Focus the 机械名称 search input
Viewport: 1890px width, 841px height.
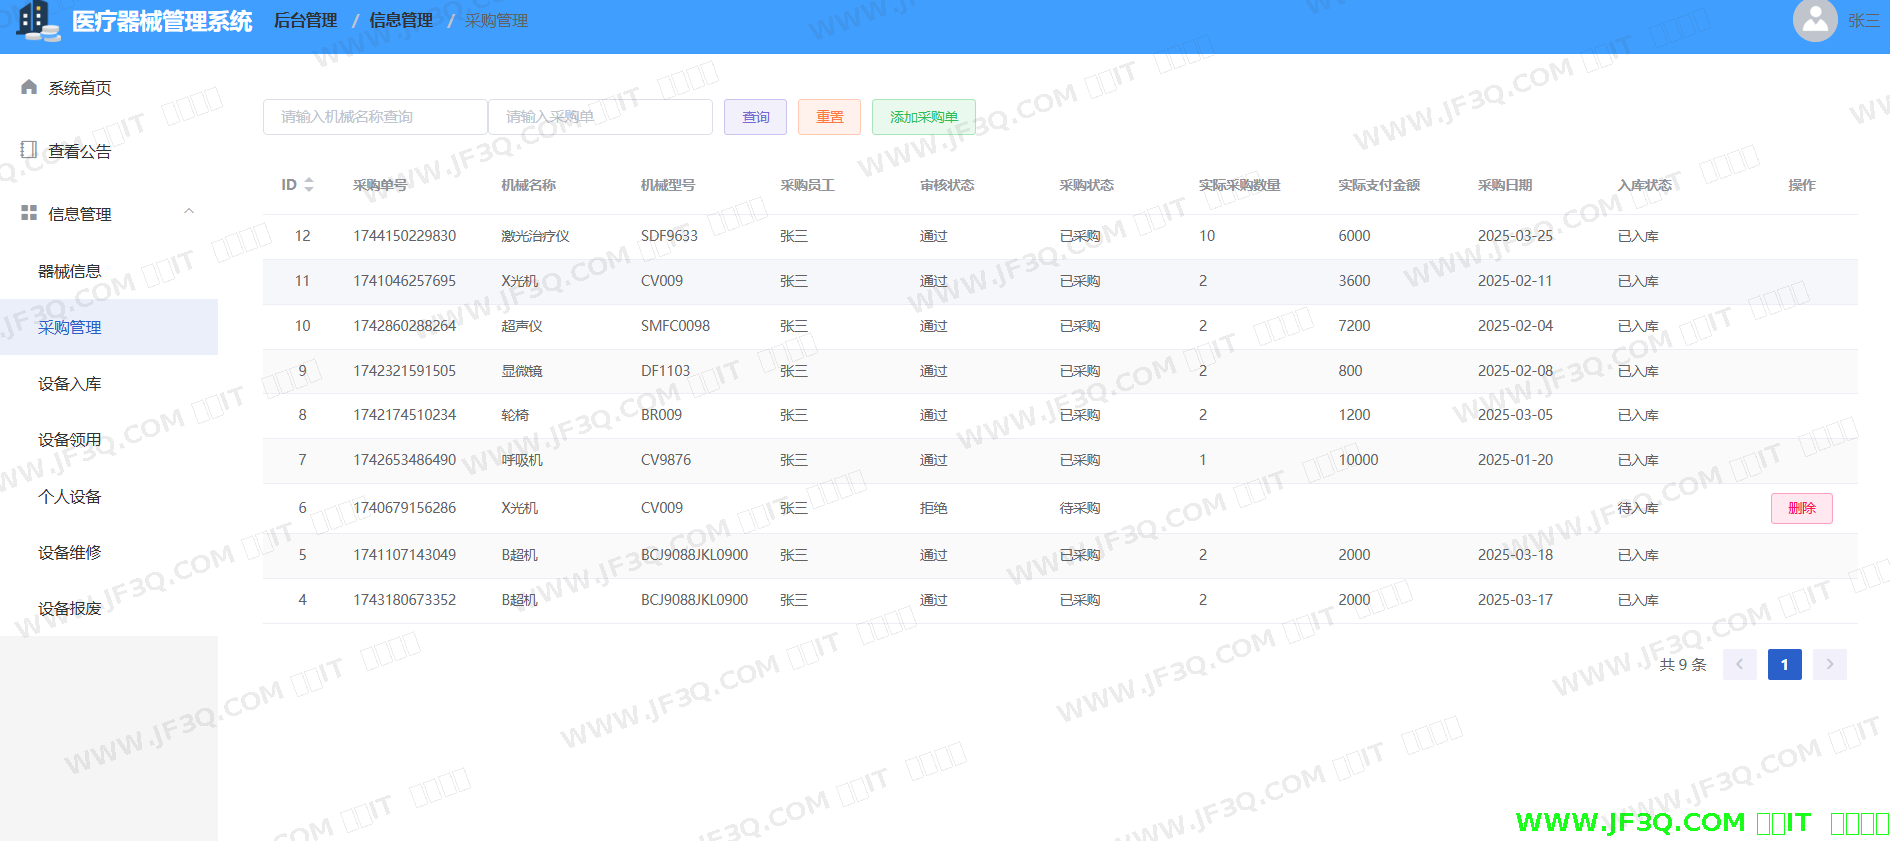pyautogui.click(x=375, y=117)
